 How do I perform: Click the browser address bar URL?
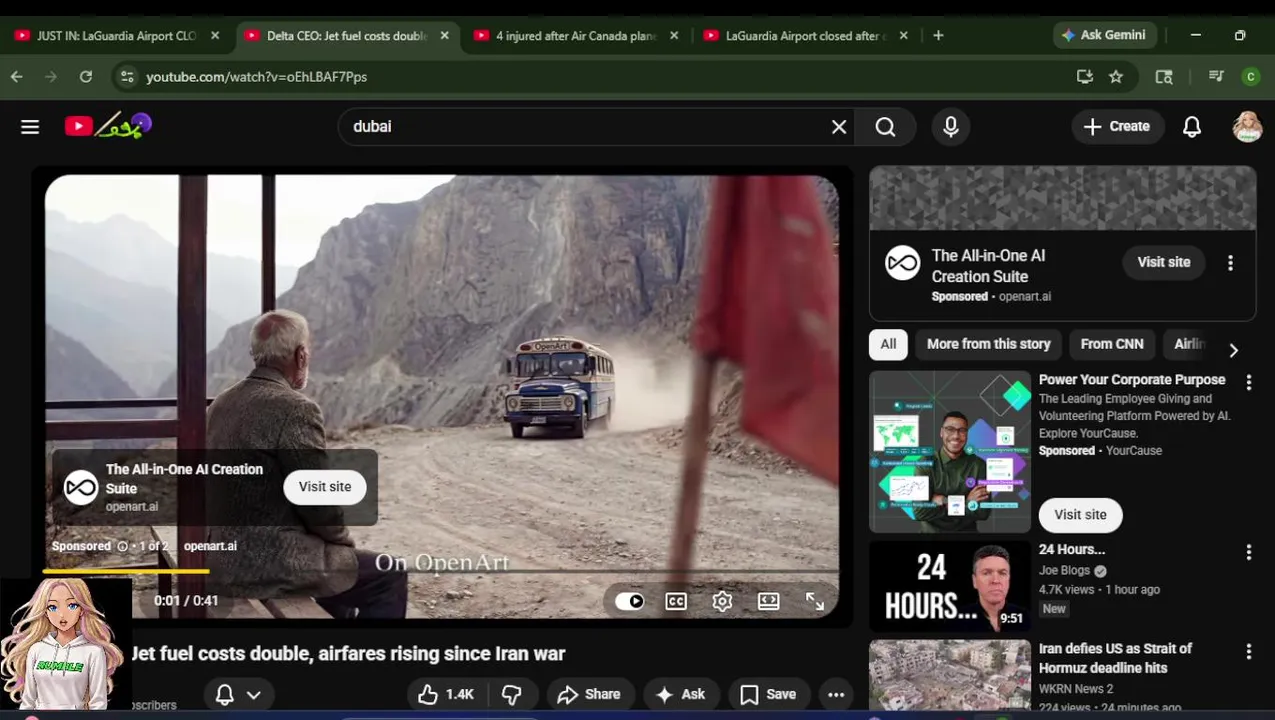click(x=256, y=76)
